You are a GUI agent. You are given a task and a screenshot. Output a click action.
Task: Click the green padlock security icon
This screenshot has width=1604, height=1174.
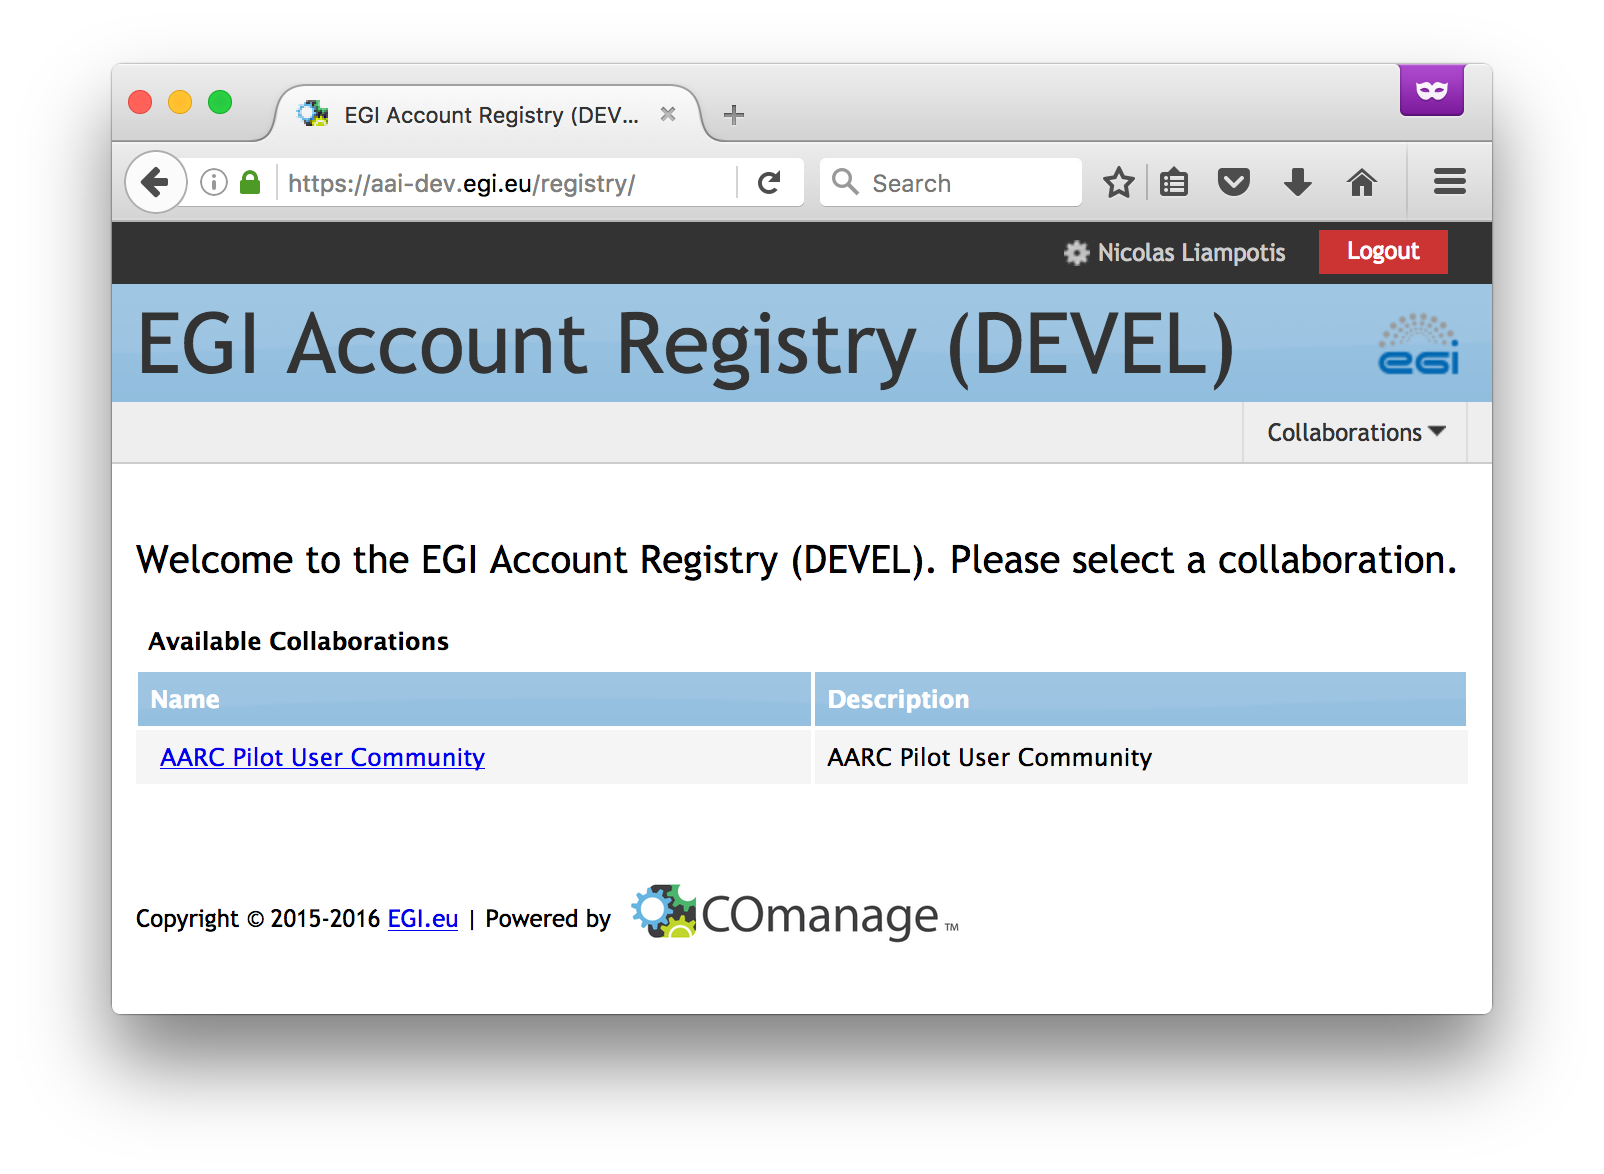pyautogui.click(x=250, y=182)
